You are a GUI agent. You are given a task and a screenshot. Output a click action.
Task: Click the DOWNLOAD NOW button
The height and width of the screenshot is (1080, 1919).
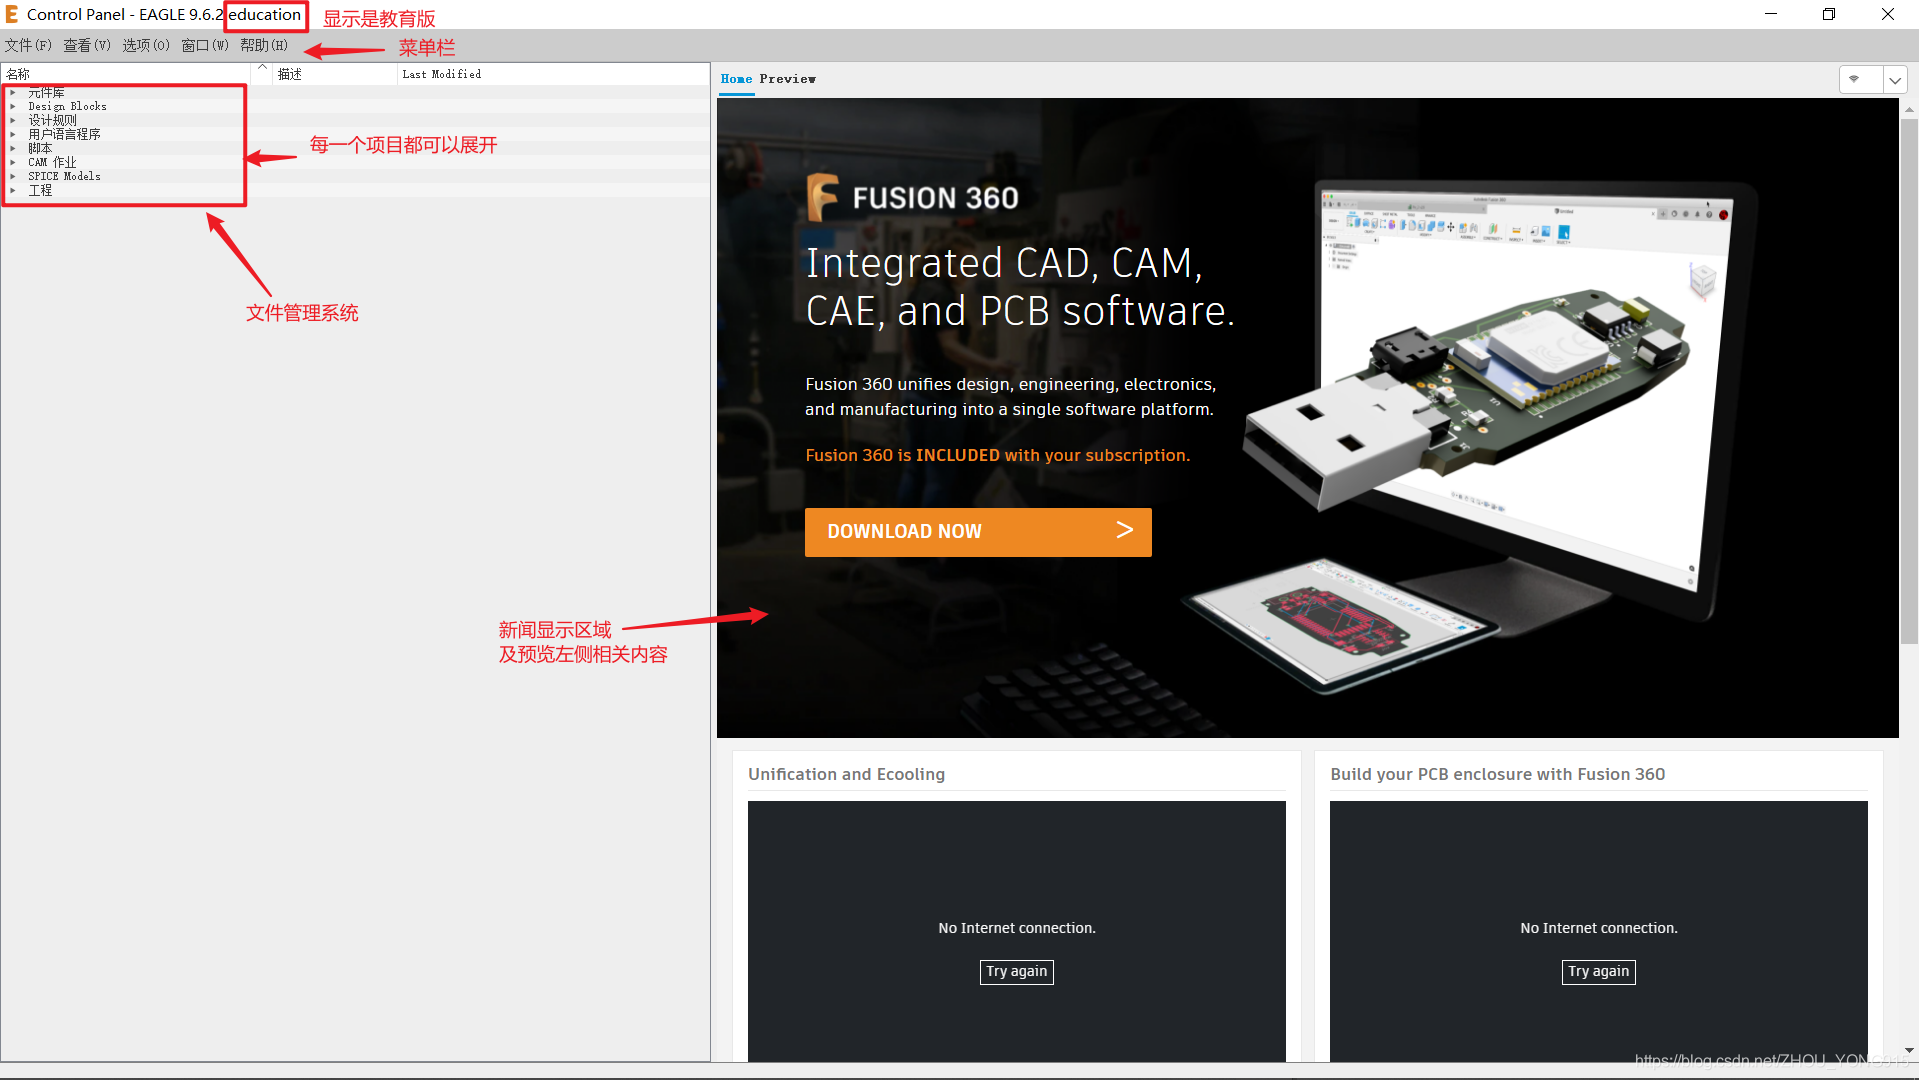point(978,532)
